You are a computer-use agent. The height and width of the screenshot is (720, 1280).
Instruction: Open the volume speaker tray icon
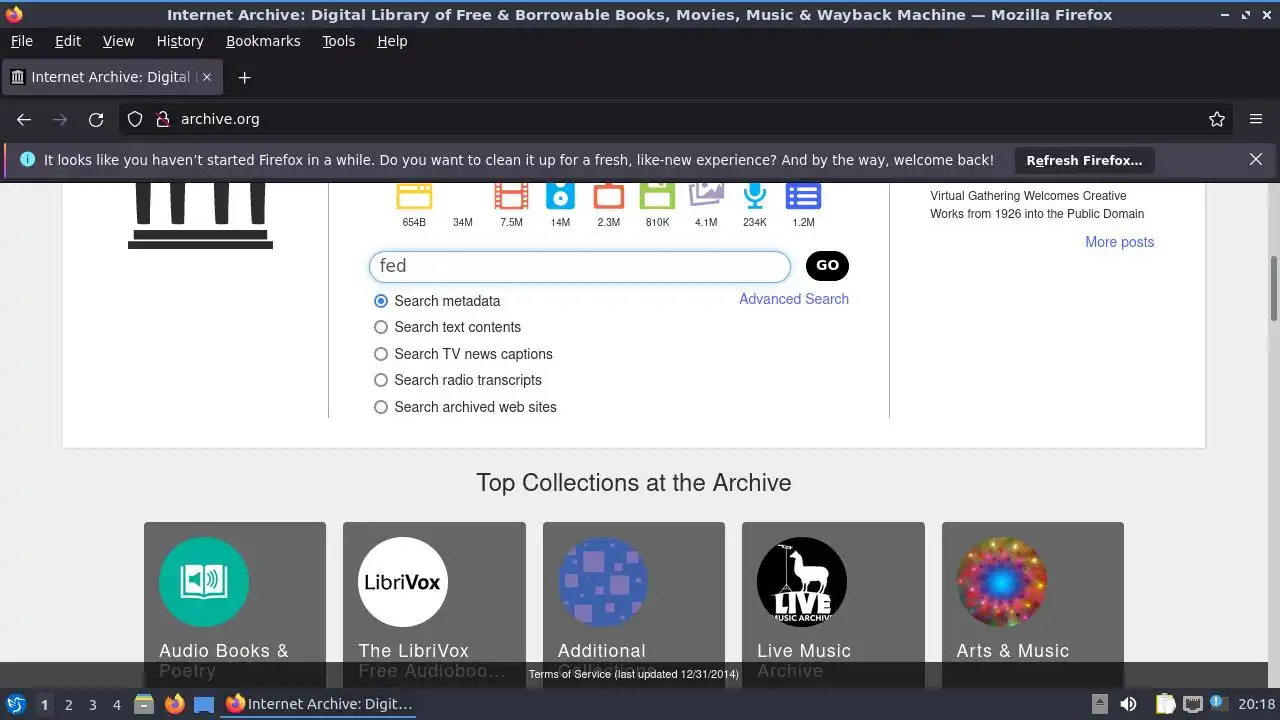click(x=1128, y=704)
